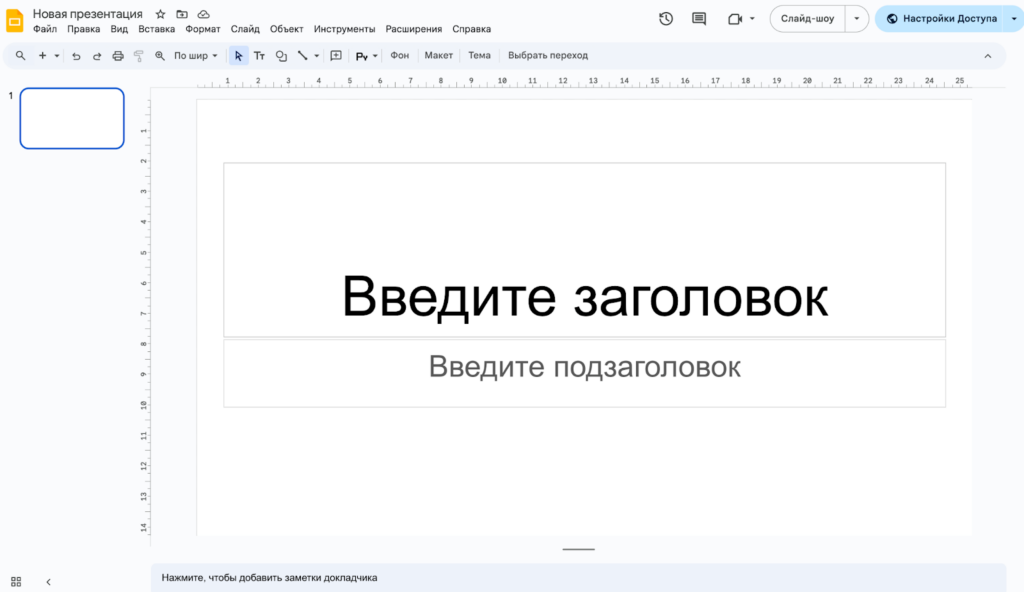Select the Text box tool
This screenshot has height=592, width=1024.
pos(259,55)
